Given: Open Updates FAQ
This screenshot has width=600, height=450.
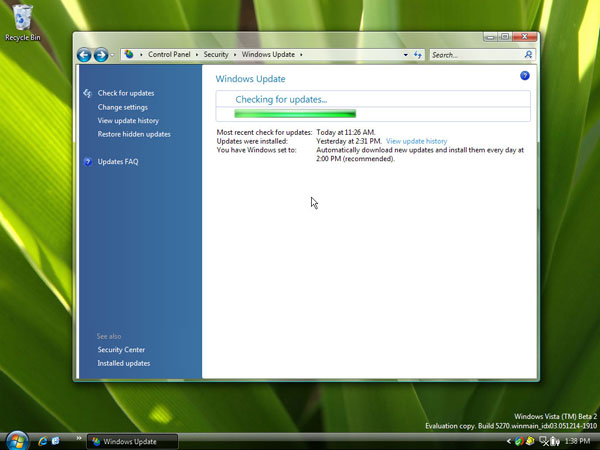Looking at the screenshot, I should pos(118,161).
